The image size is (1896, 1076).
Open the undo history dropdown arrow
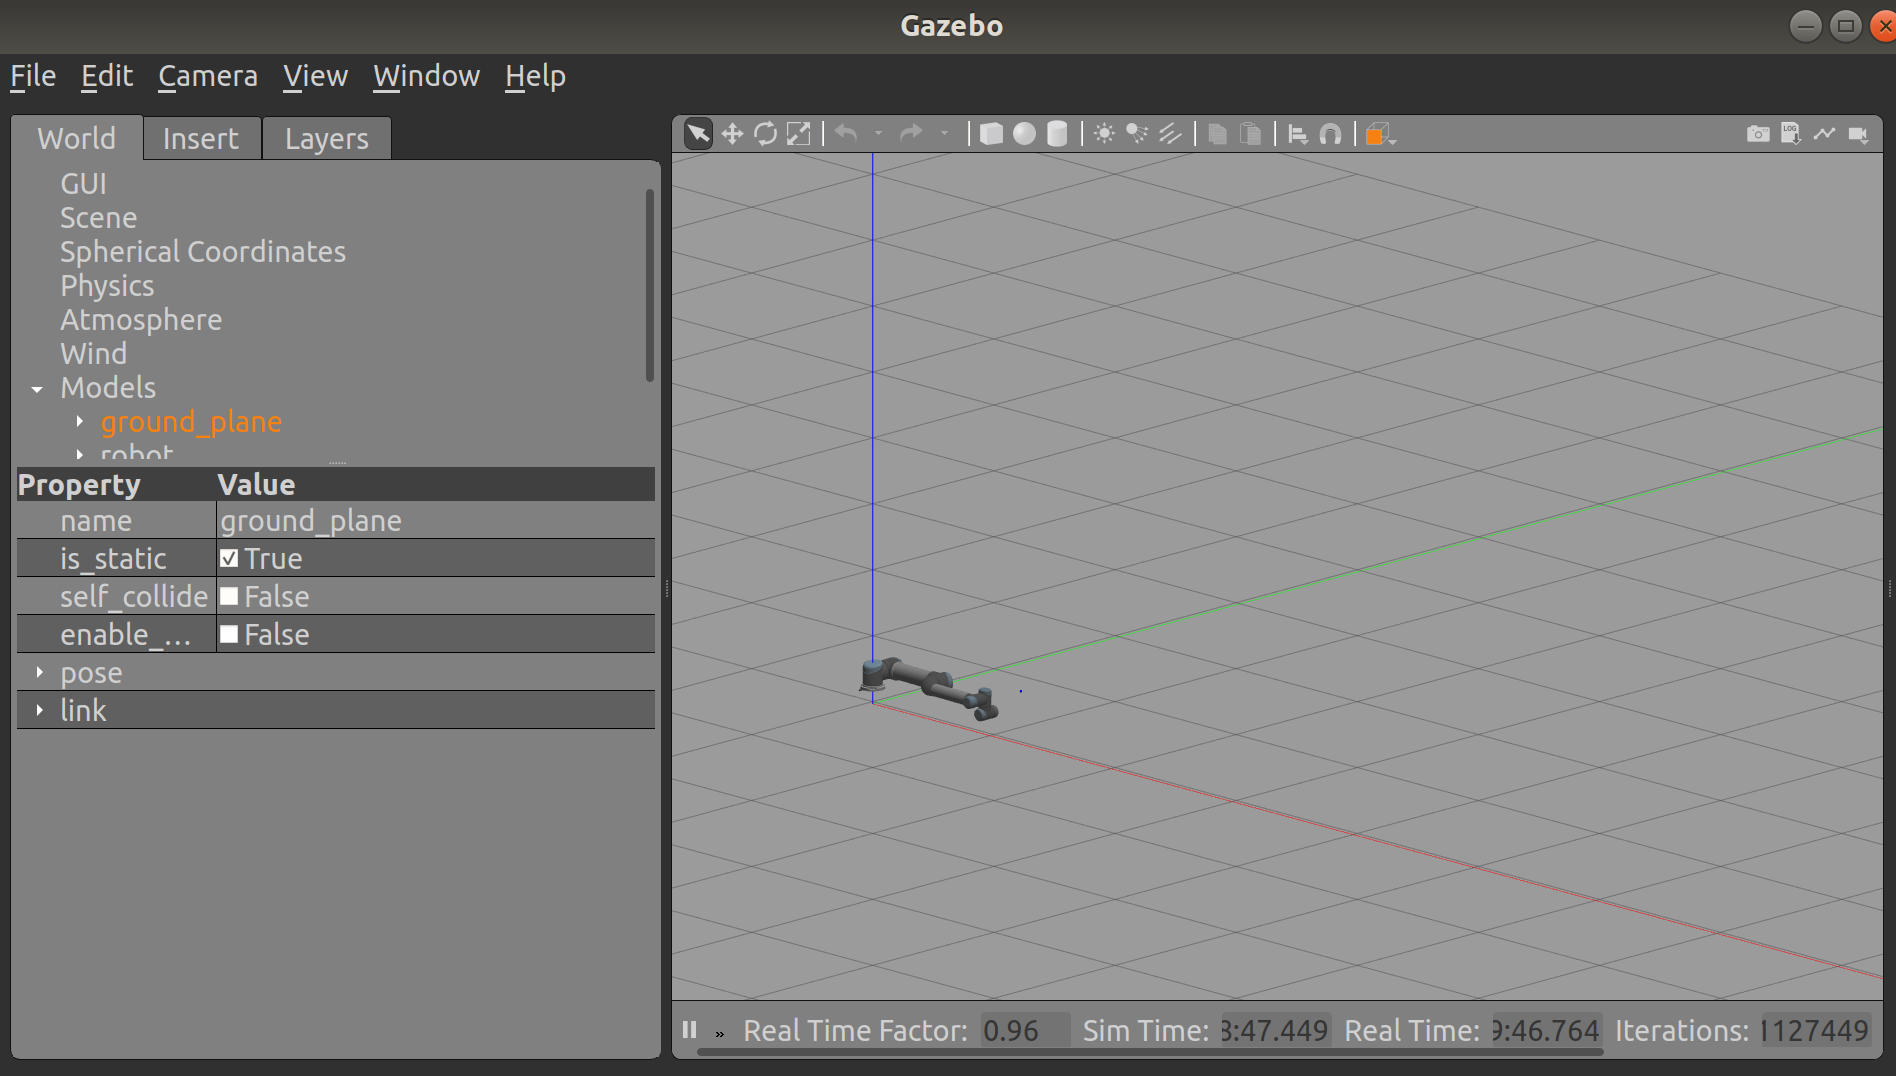(x=878, y=133)
